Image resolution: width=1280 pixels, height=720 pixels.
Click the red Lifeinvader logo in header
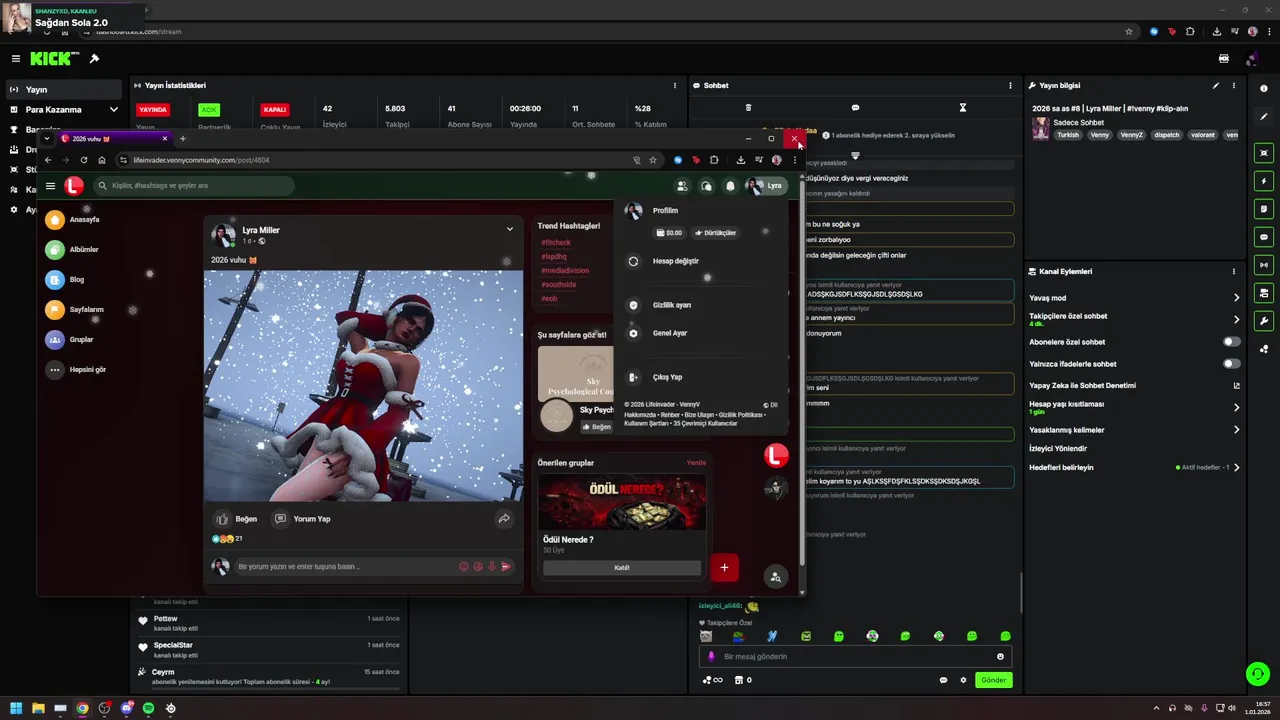[74, 185]
